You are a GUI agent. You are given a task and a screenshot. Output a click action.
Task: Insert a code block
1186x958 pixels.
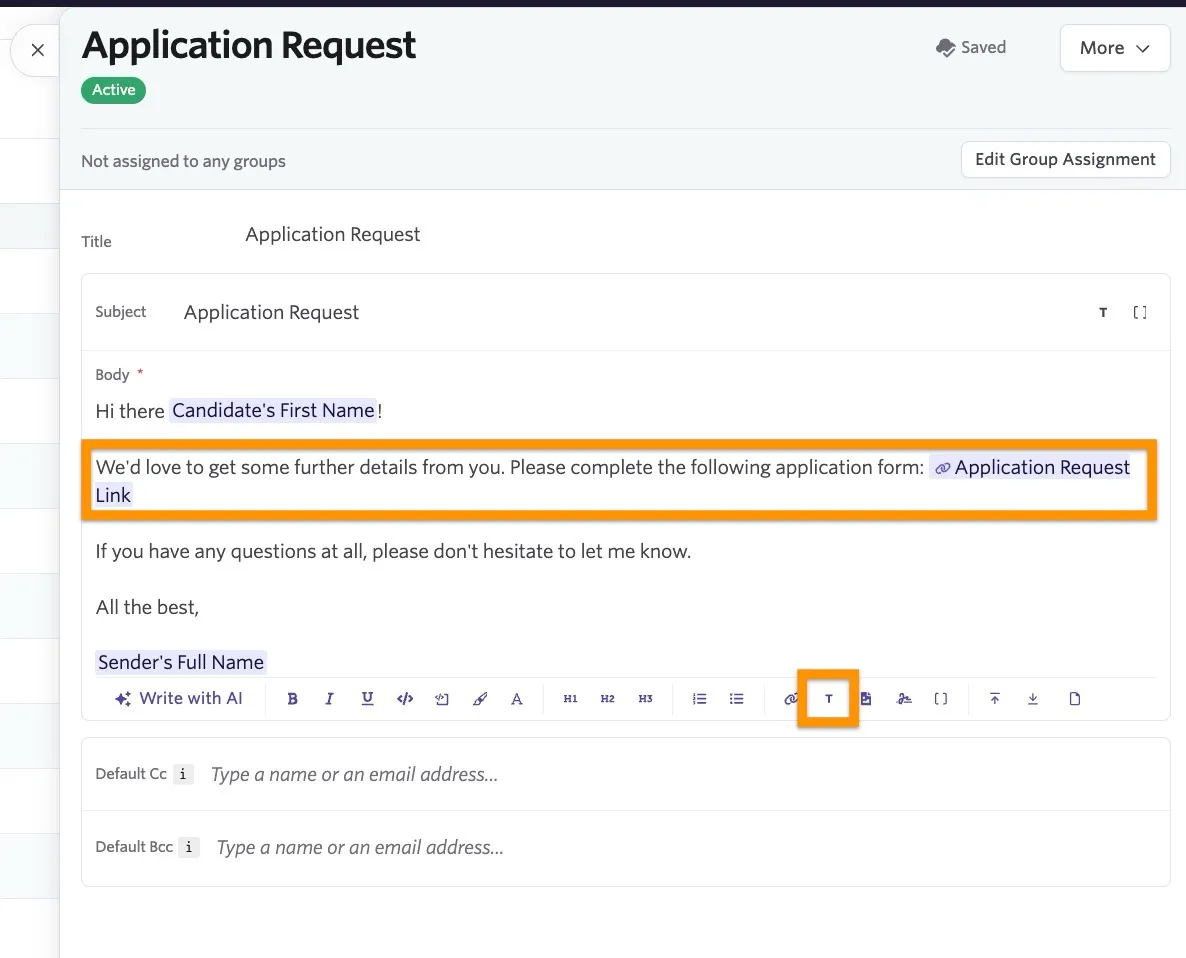[x=442, y=699]
